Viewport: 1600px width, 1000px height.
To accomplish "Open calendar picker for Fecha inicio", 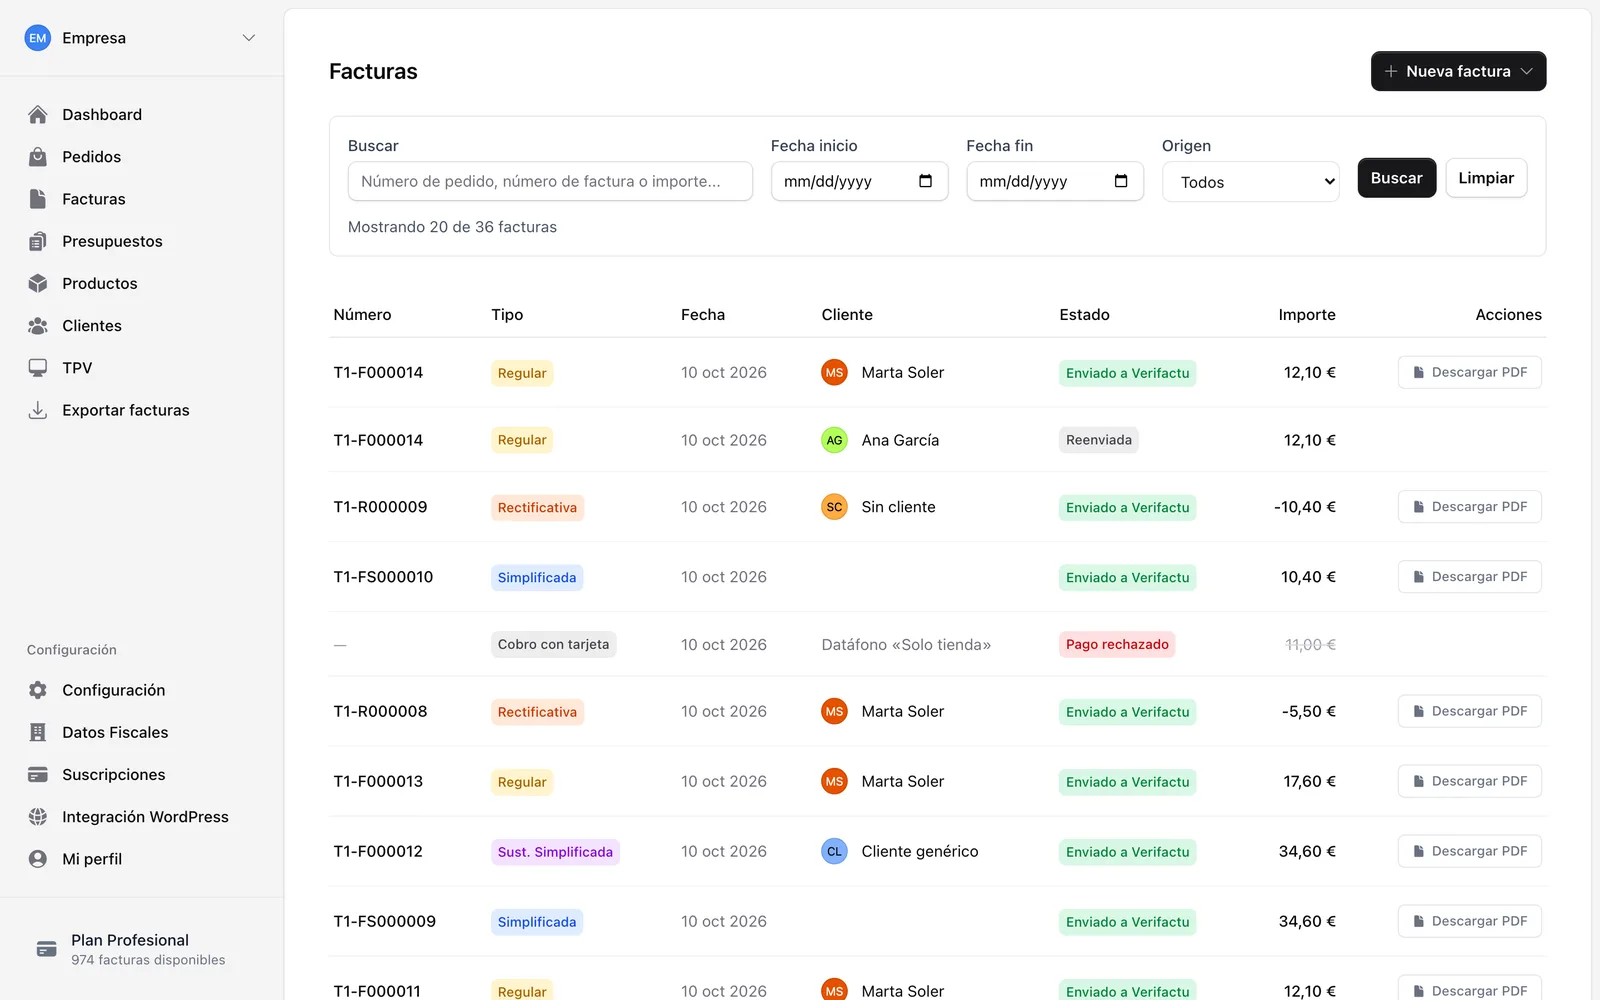I will point(925,181).
